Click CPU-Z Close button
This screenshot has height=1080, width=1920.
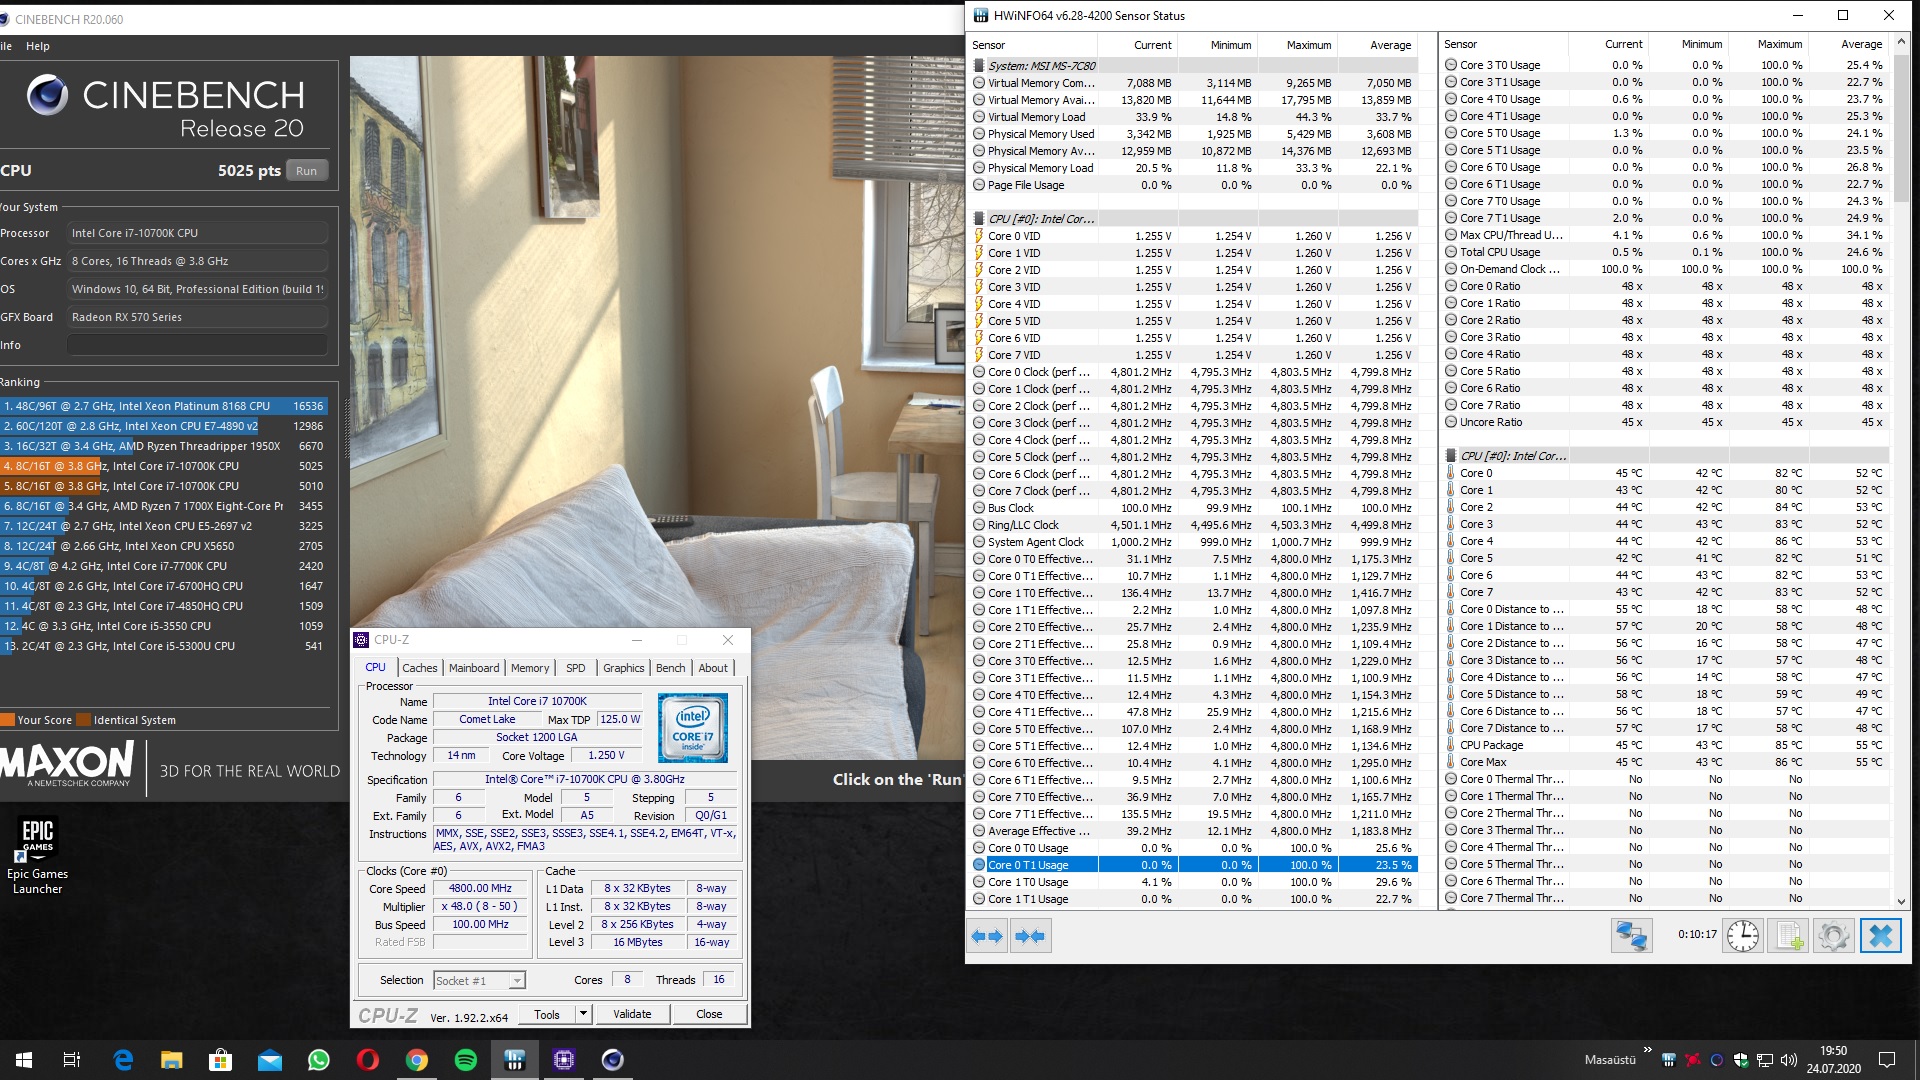pos(709,1014)
